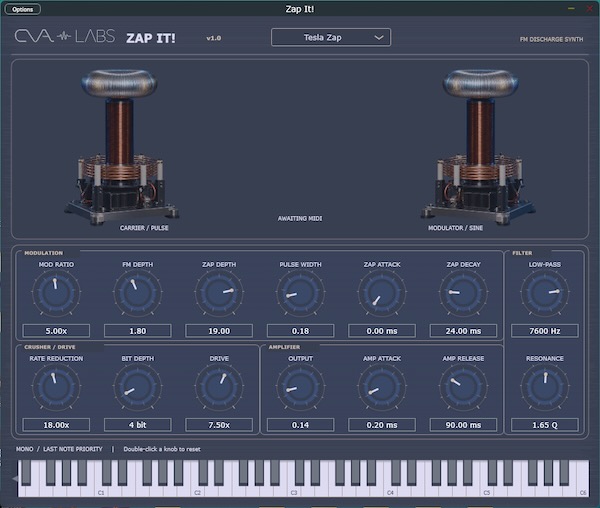Click the FM DISCHARGE SYNTH text
This screenshot has height=508, width=600.
(551, 39)
